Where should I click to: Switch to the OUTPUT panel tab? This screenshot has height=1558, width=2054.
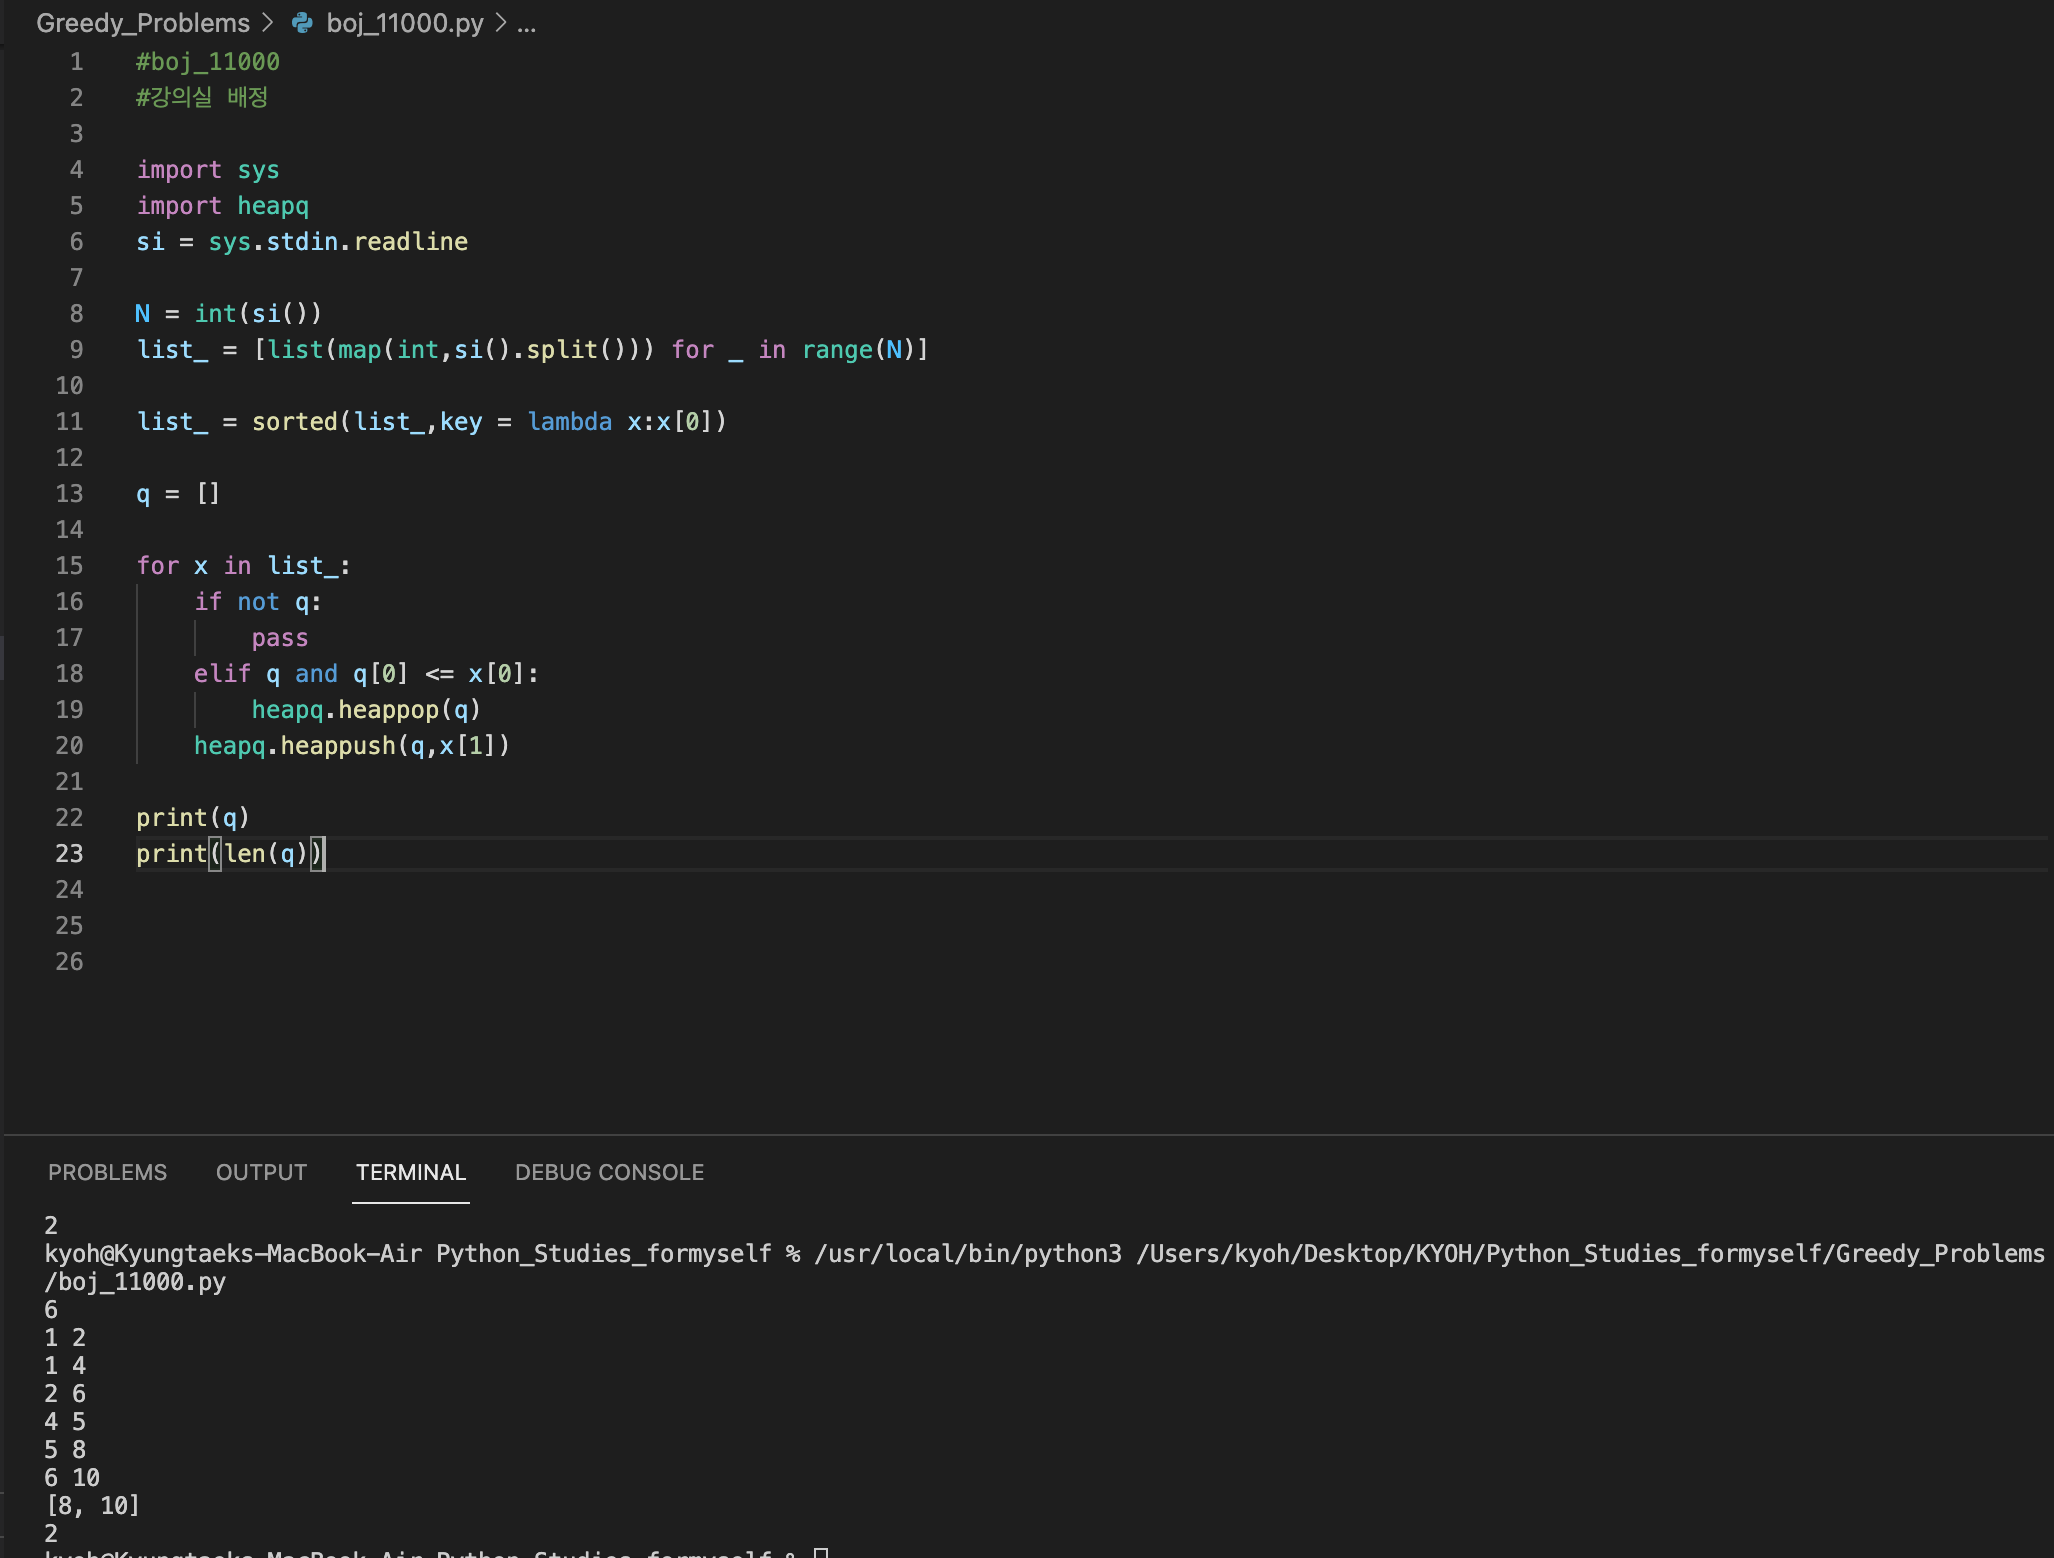tap(261, 1172)
